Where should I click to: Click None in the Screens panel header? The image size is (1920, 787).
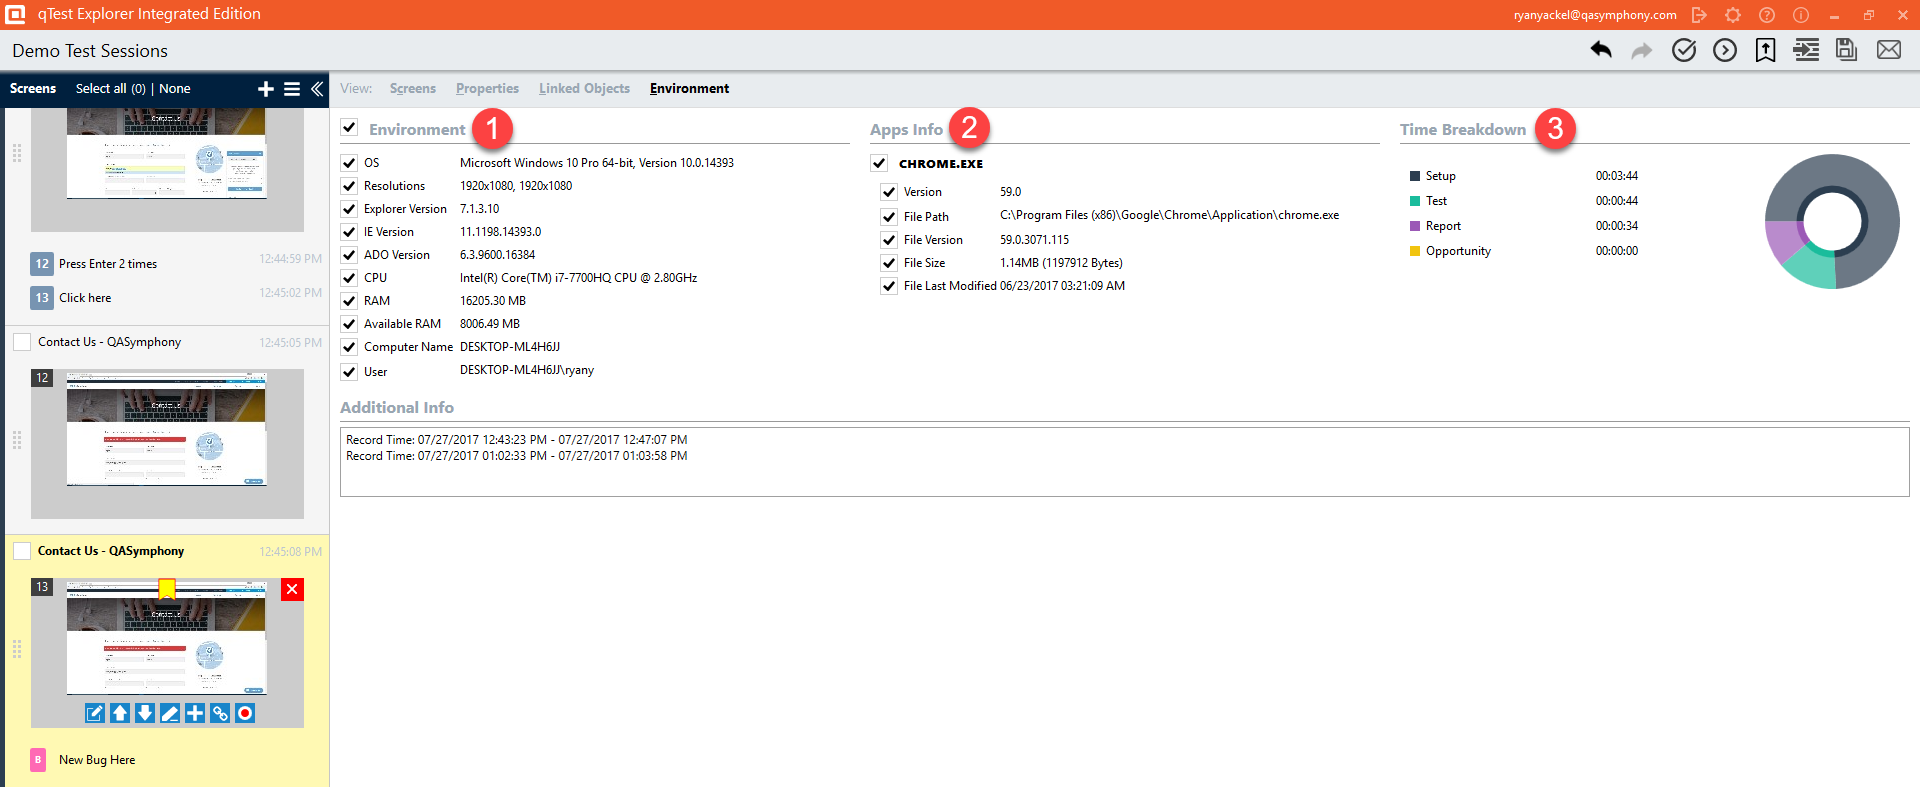175,89
